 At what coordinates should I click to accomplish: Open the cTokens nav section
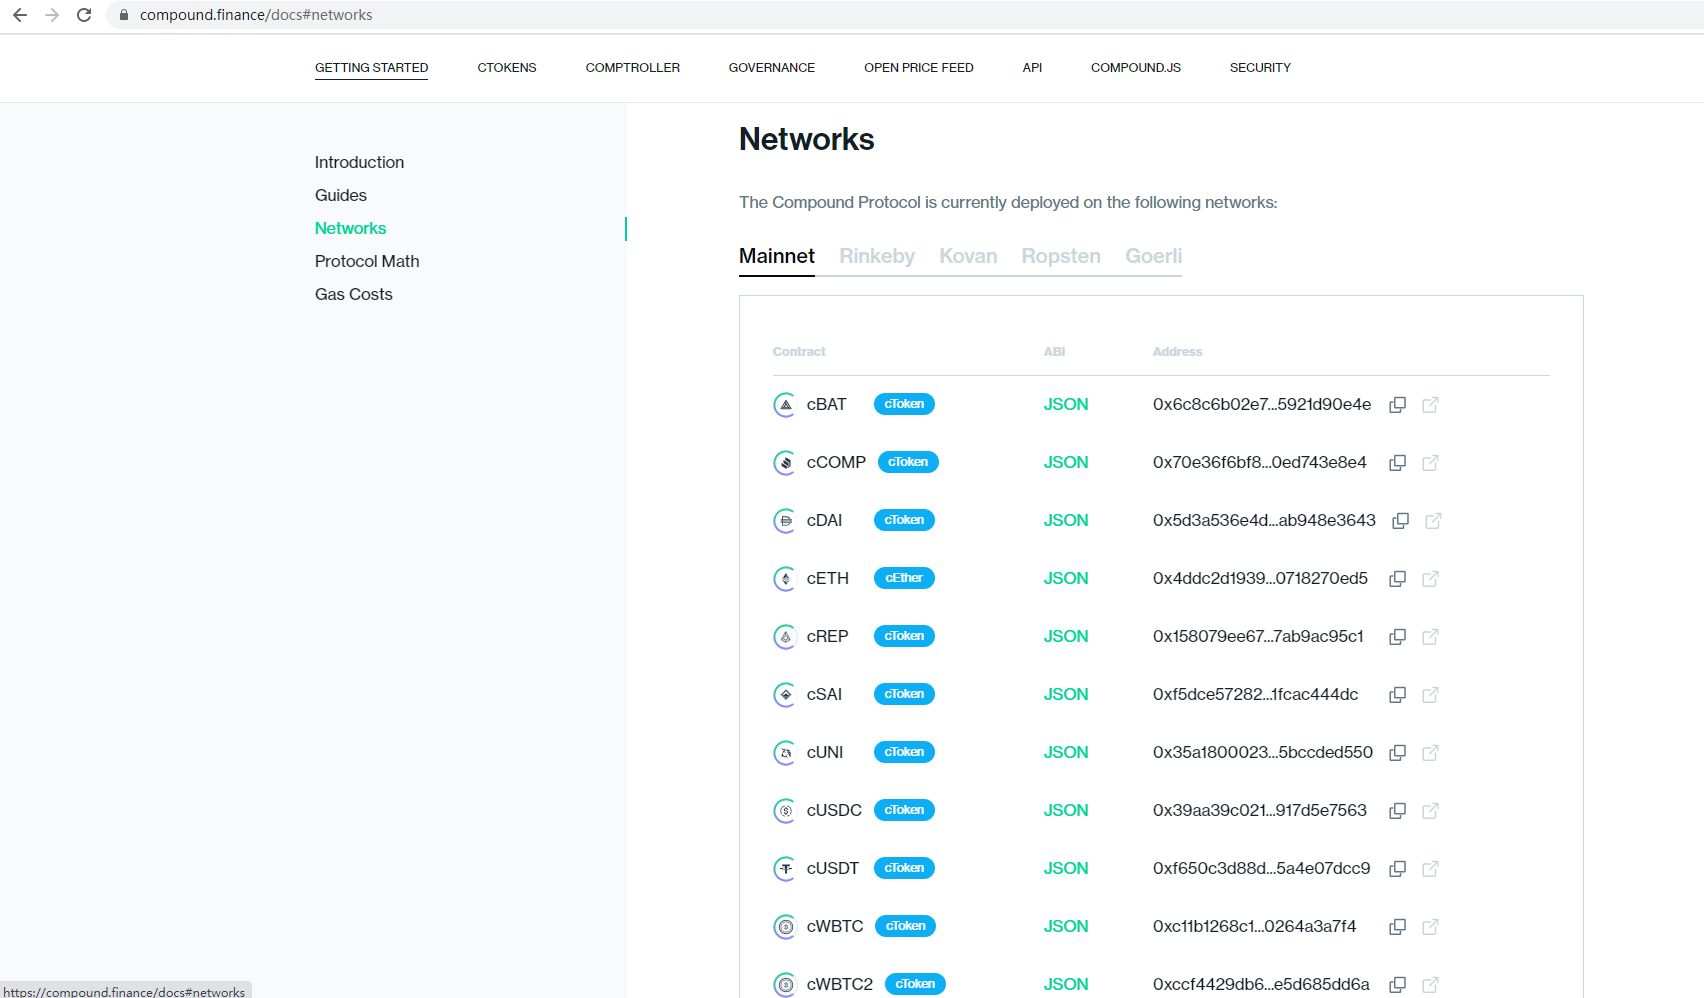[507, 68]
